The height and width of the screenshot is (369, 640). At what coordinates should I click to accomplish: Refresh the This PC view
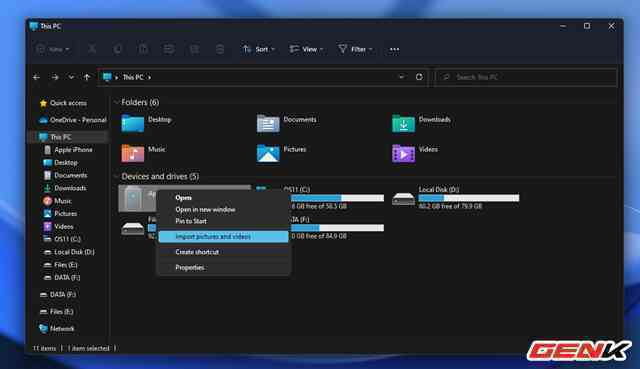click(x=419, y=77)
